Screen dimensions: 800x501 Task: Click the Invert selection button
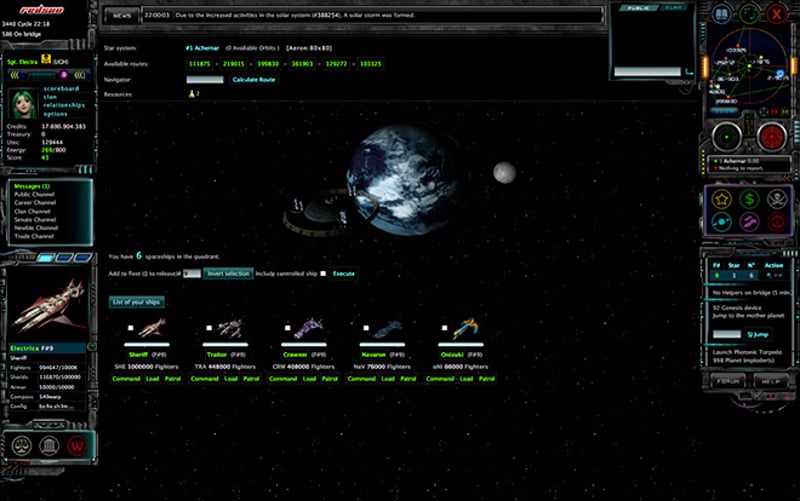point(228,273)
